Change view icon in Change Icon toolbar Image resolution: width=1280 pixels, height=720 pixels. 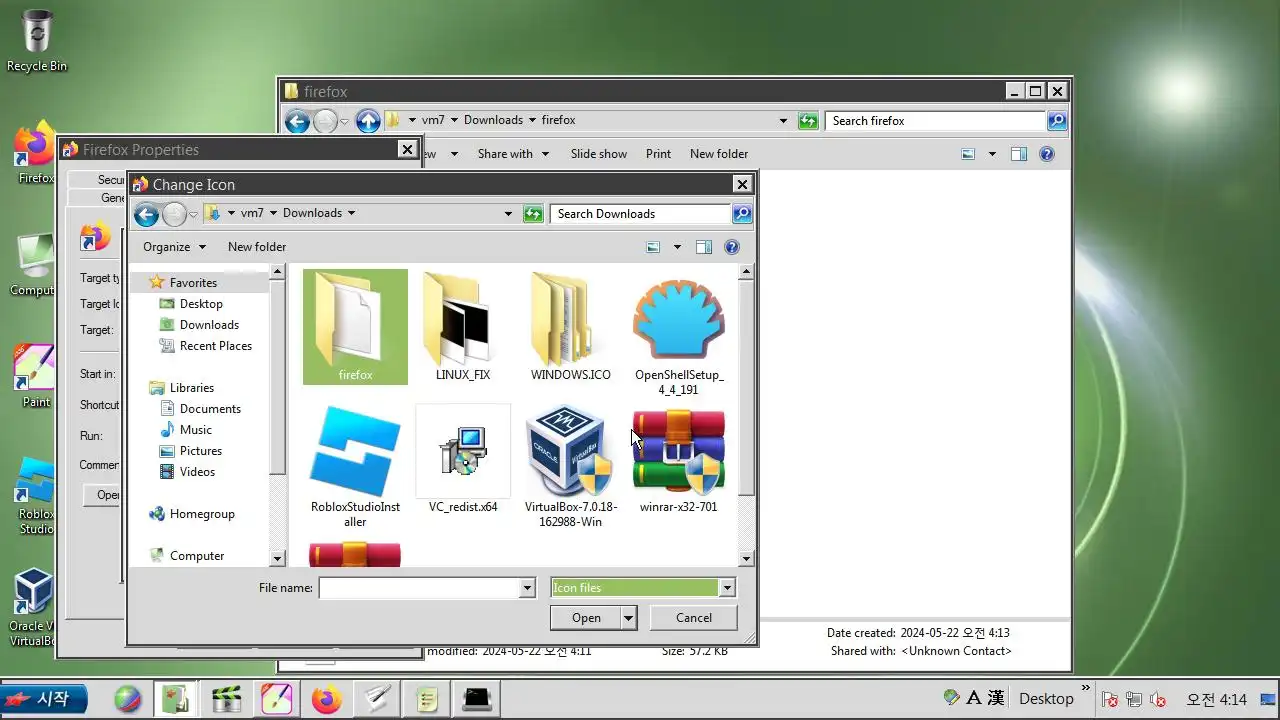[653, 247]
